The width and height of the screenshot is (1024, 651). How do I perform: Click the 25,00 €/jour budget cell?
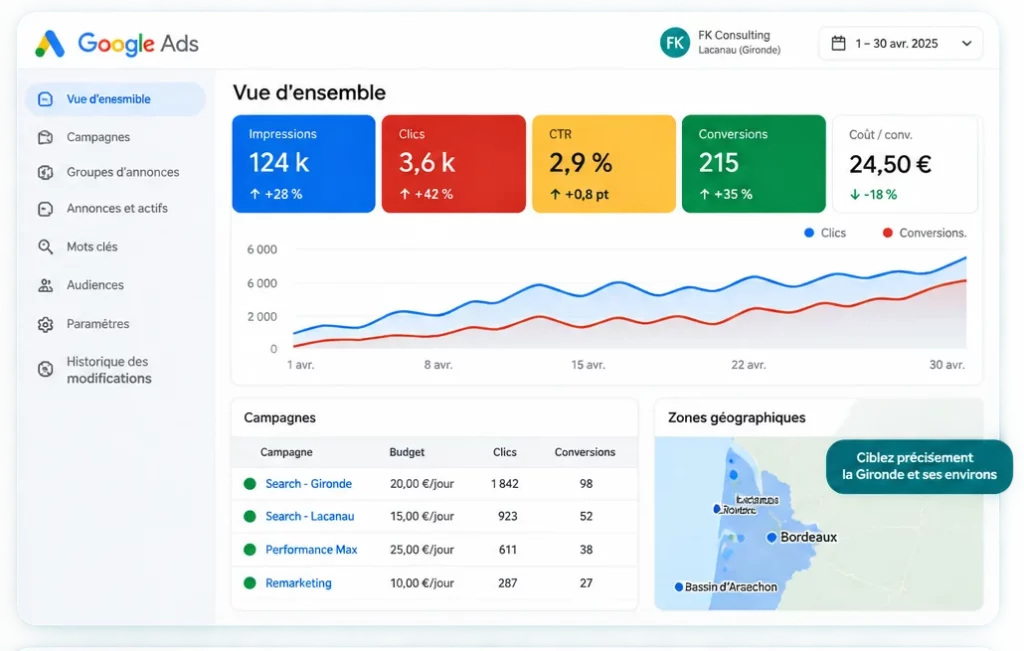pos(422,550)
